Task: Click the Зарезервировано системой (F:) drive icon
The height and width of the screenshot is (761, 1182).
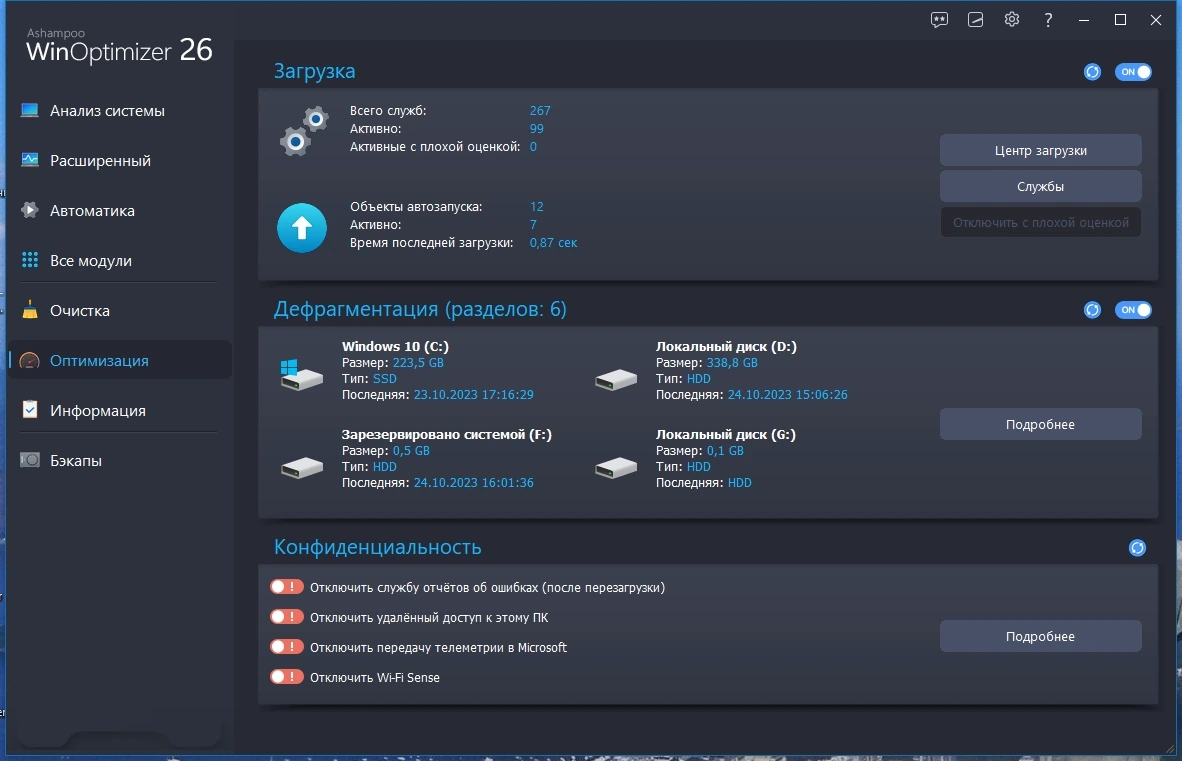Action: pyautogui.click(x=302, y=467)
